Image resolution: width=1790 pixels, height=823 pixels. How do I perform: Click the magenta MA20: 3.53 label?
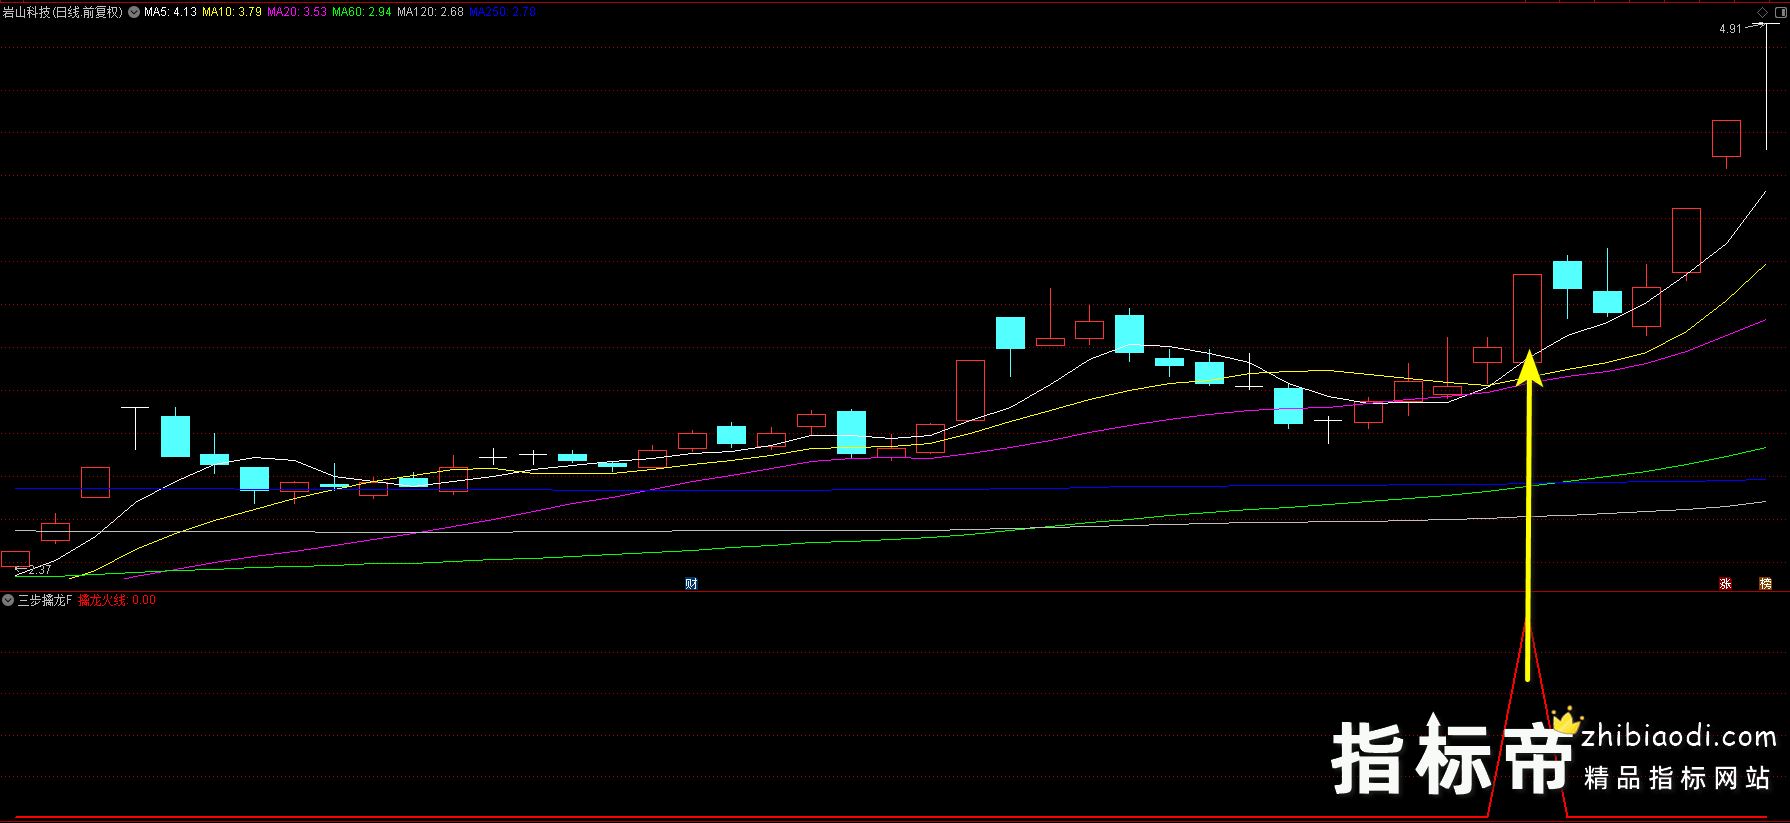297,12
